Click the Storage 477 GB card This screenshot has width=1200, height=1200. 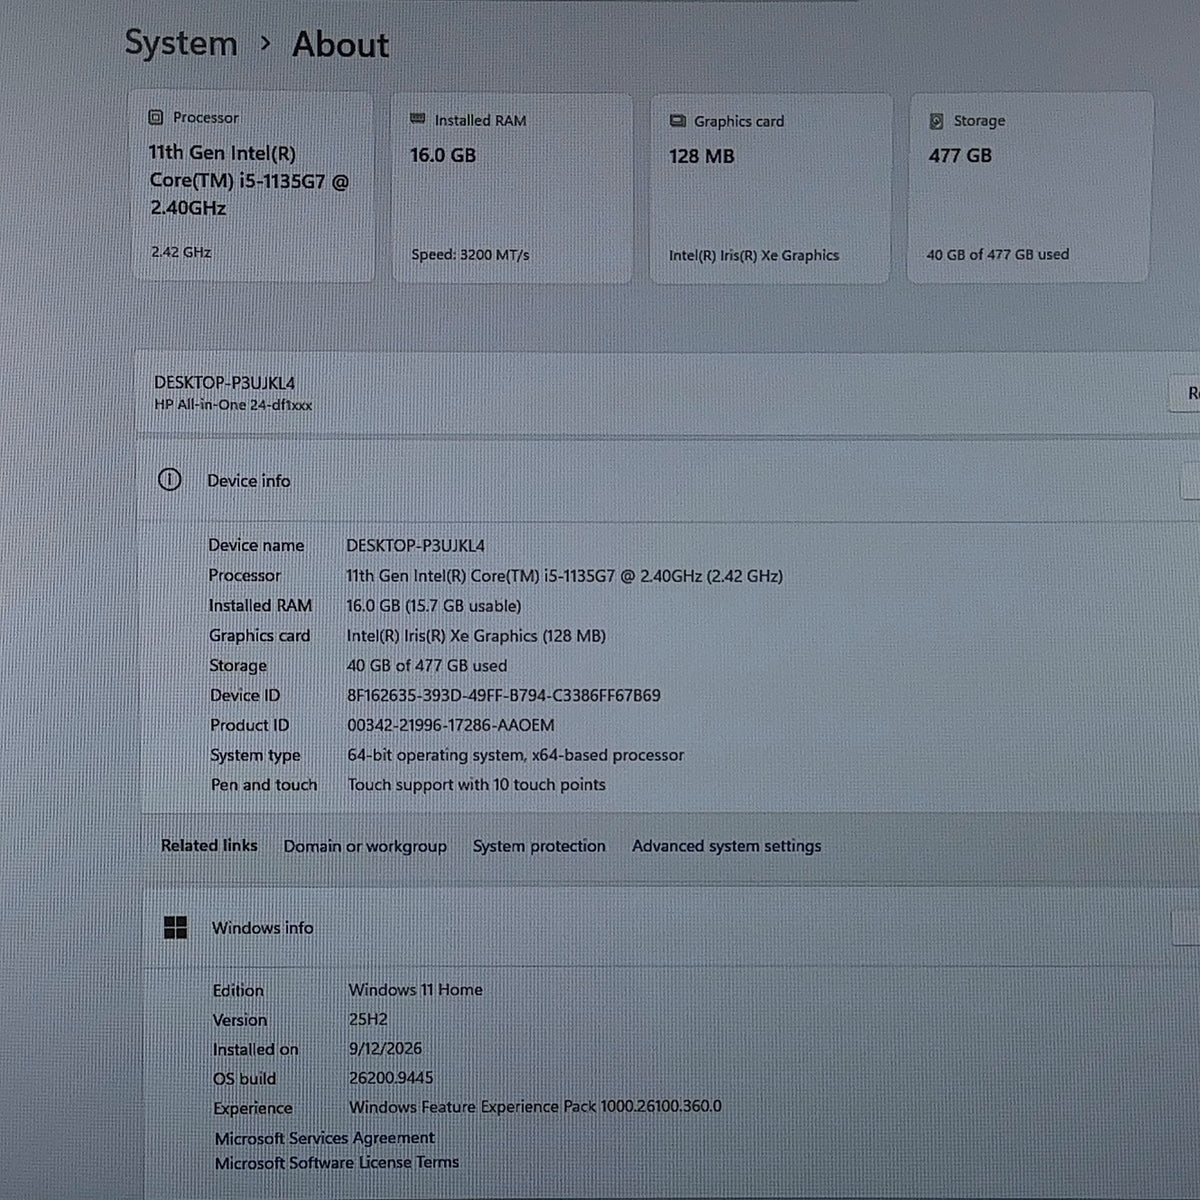(1030, 187)
